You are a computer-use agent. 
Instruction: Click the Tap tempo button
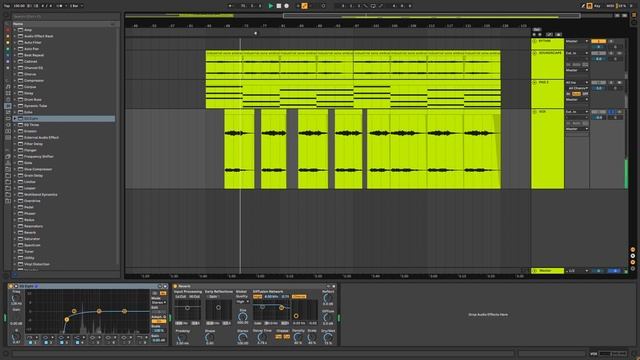(x=7, y=6)
